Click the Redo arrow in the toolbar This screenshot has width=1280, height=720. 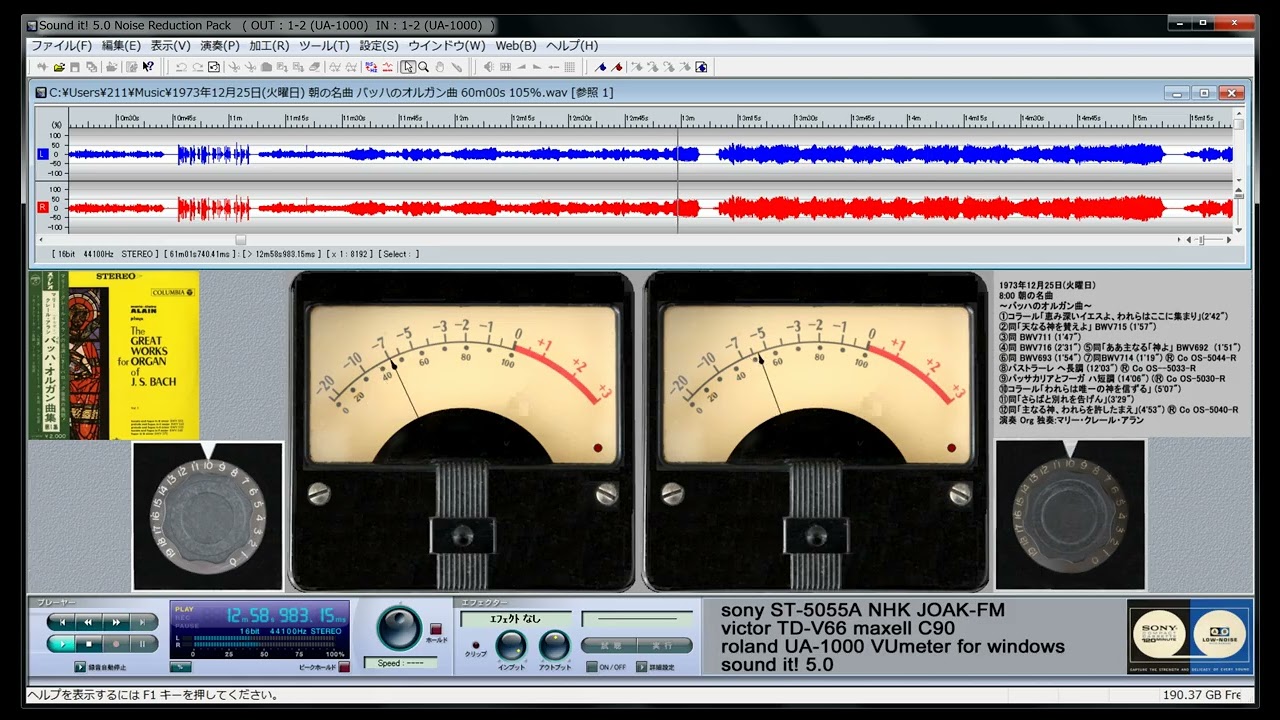pos(198,67)
